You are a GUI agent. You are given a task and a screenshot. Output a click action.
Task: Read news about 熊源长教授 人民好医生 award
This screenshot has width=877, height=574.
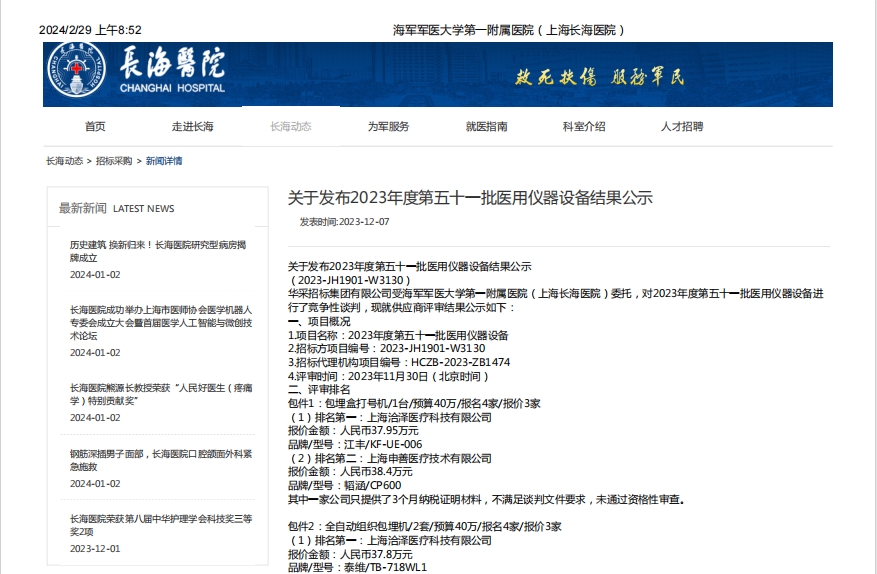pyautogui.click(x=160, y=394)
